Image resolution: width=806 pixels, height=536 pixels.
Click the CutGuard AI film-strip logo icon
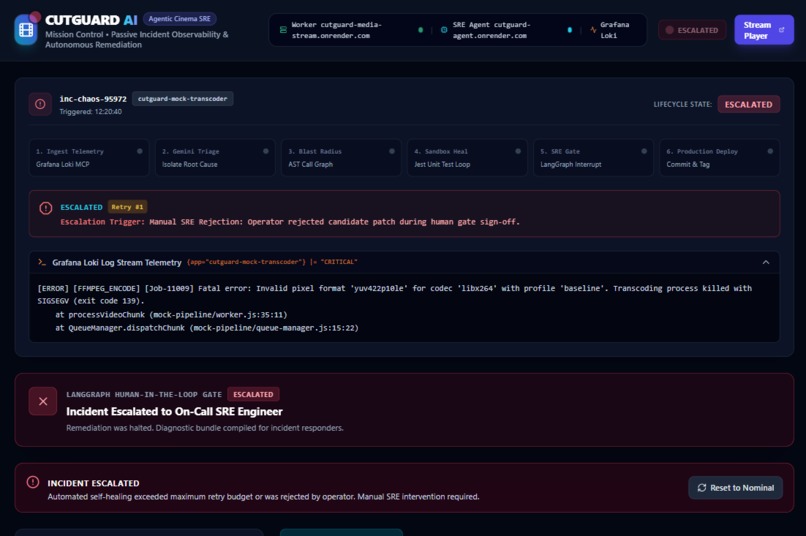26,30
